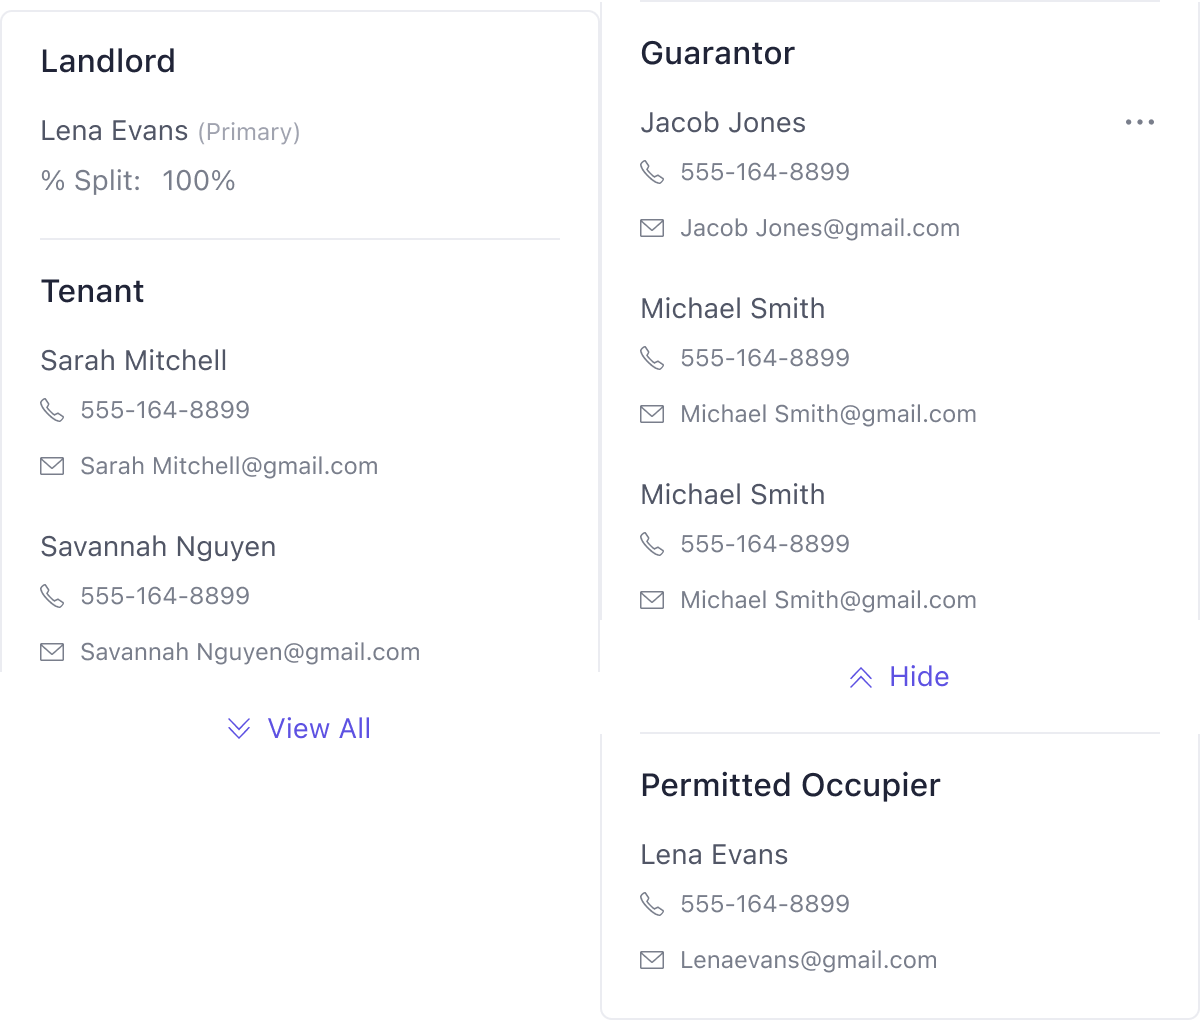Click email icon beside Sarah Mitchell@gmail.com
This screenshot has height=1020, width=1200.
(x=52, y=466)
